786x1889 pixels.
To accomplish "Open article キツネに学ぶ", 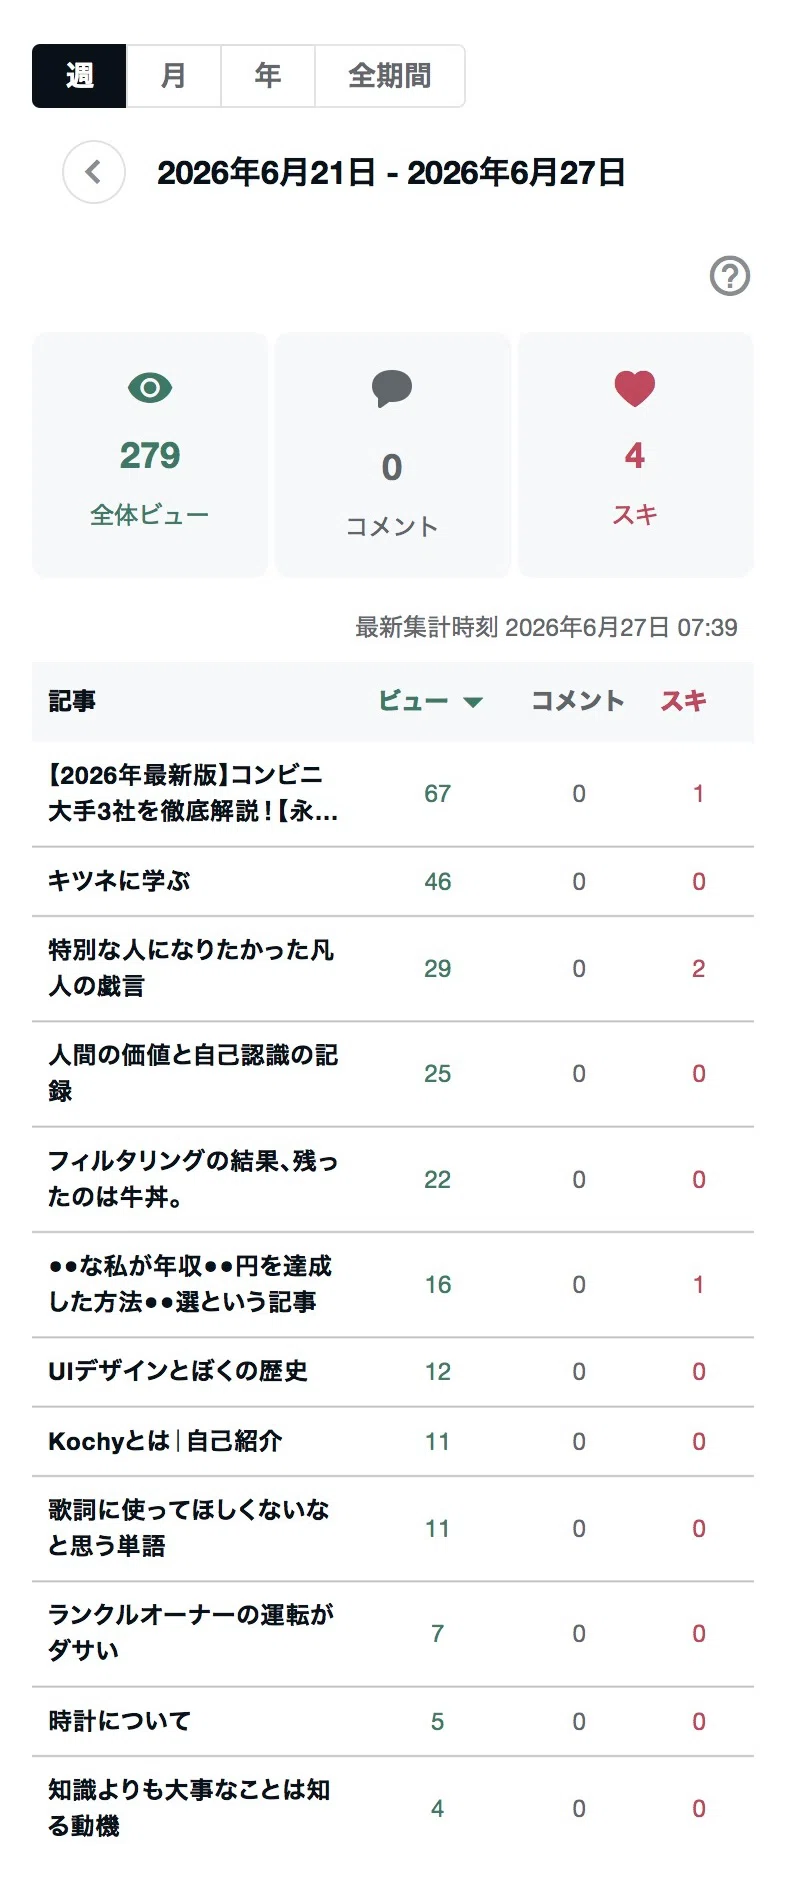I will pyautogui.click(x=119, y=881).
